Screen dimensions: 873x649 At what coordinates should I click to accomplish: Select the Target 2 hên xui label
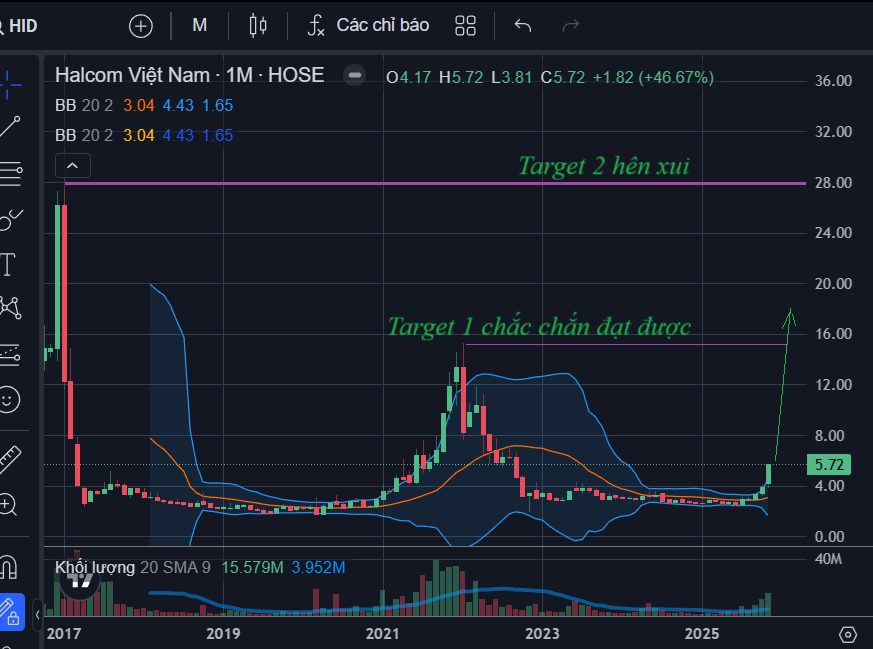pyautogui.click(x=604, y=166)
